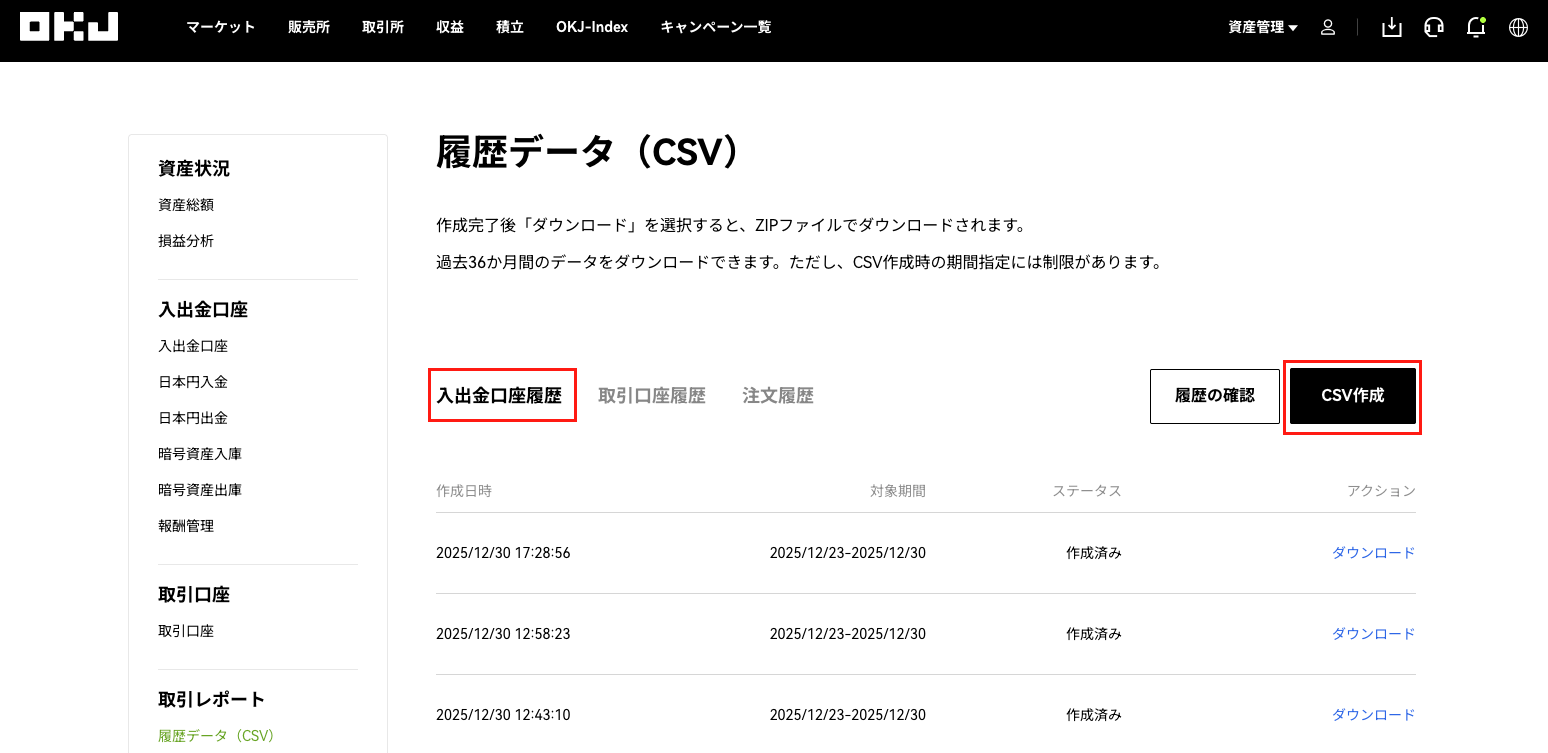1548x753 pixels.
Task: Open the user account profile icon
Action: click(x=1328, y=28)
